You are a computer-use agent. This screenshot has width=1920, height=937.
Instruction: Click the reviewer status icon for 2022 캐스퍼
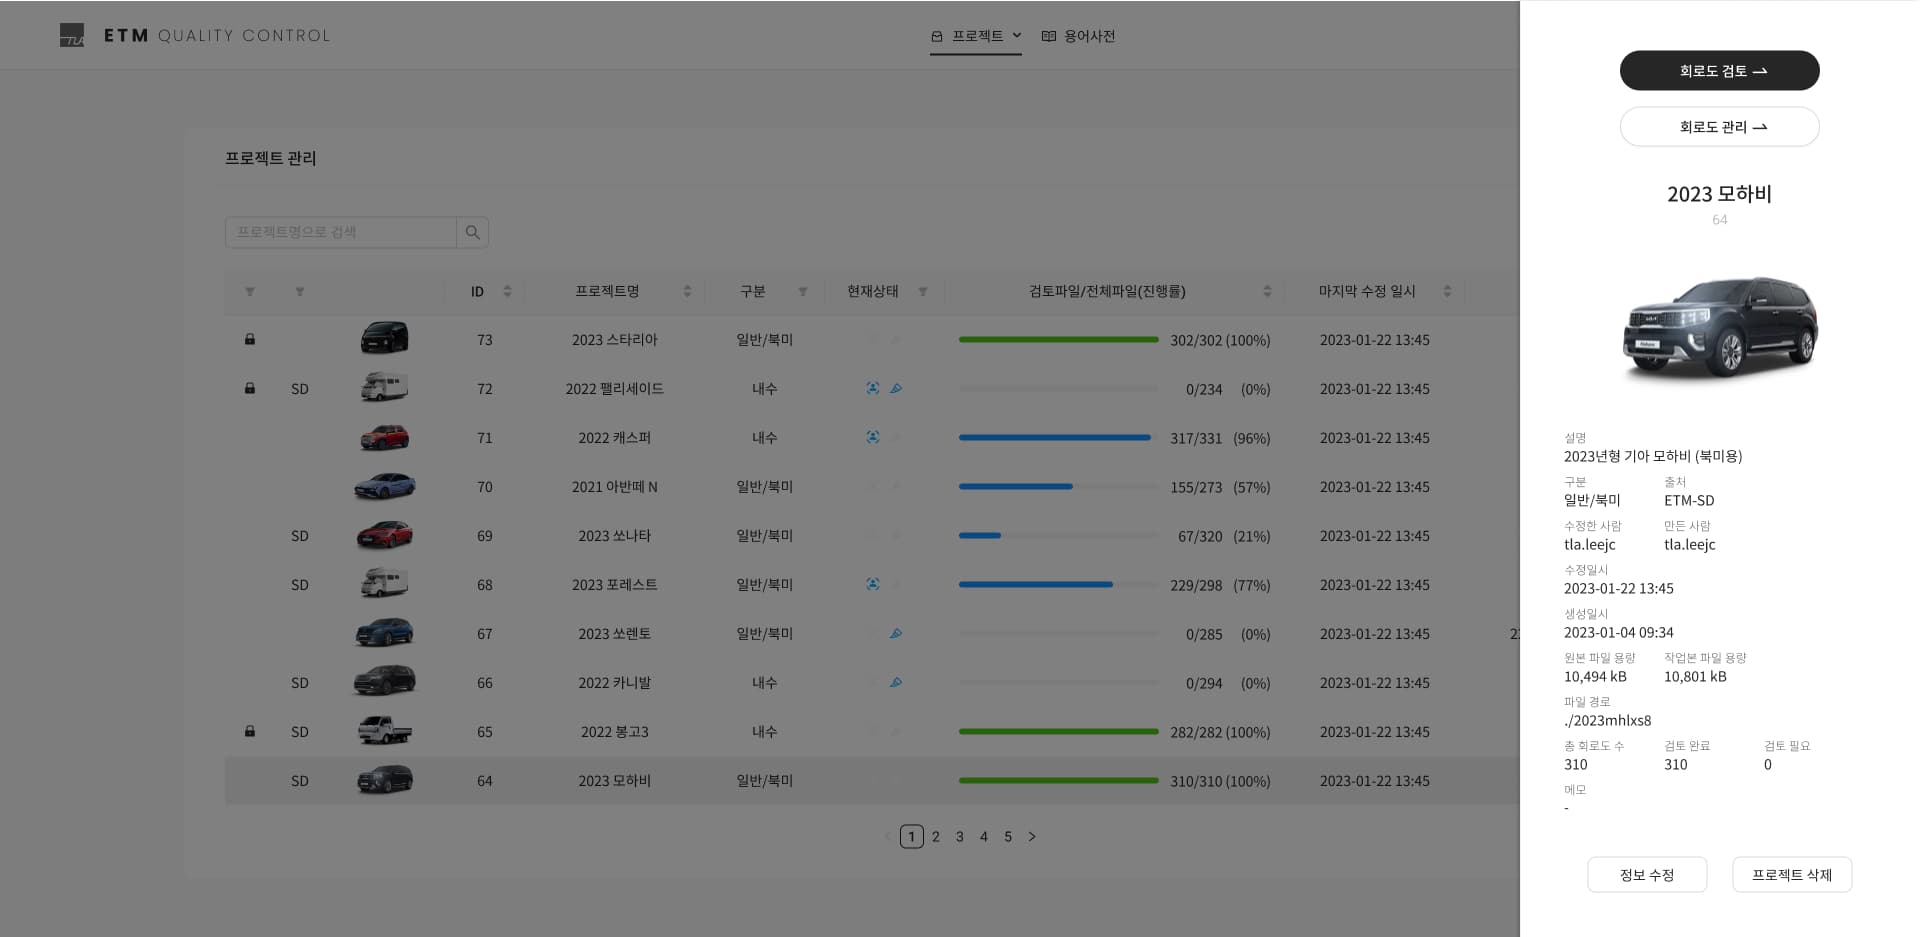click(873, 437)
